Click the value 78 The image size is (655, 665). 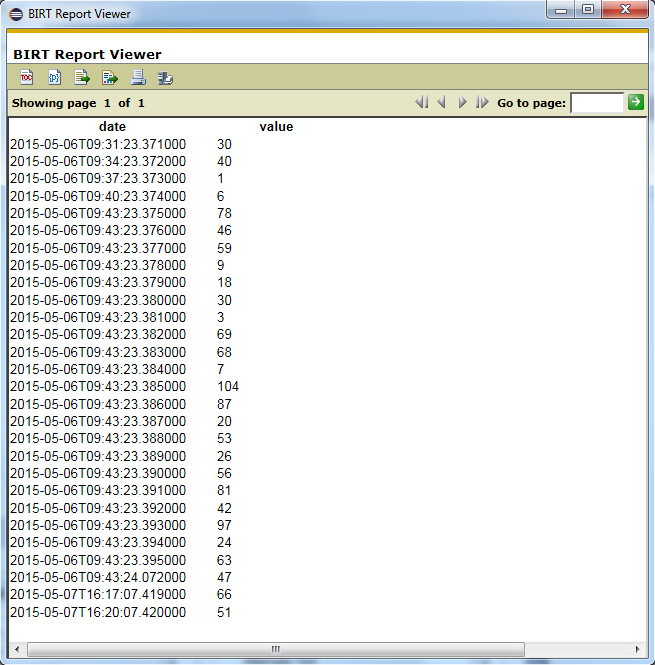coord(224,213)
